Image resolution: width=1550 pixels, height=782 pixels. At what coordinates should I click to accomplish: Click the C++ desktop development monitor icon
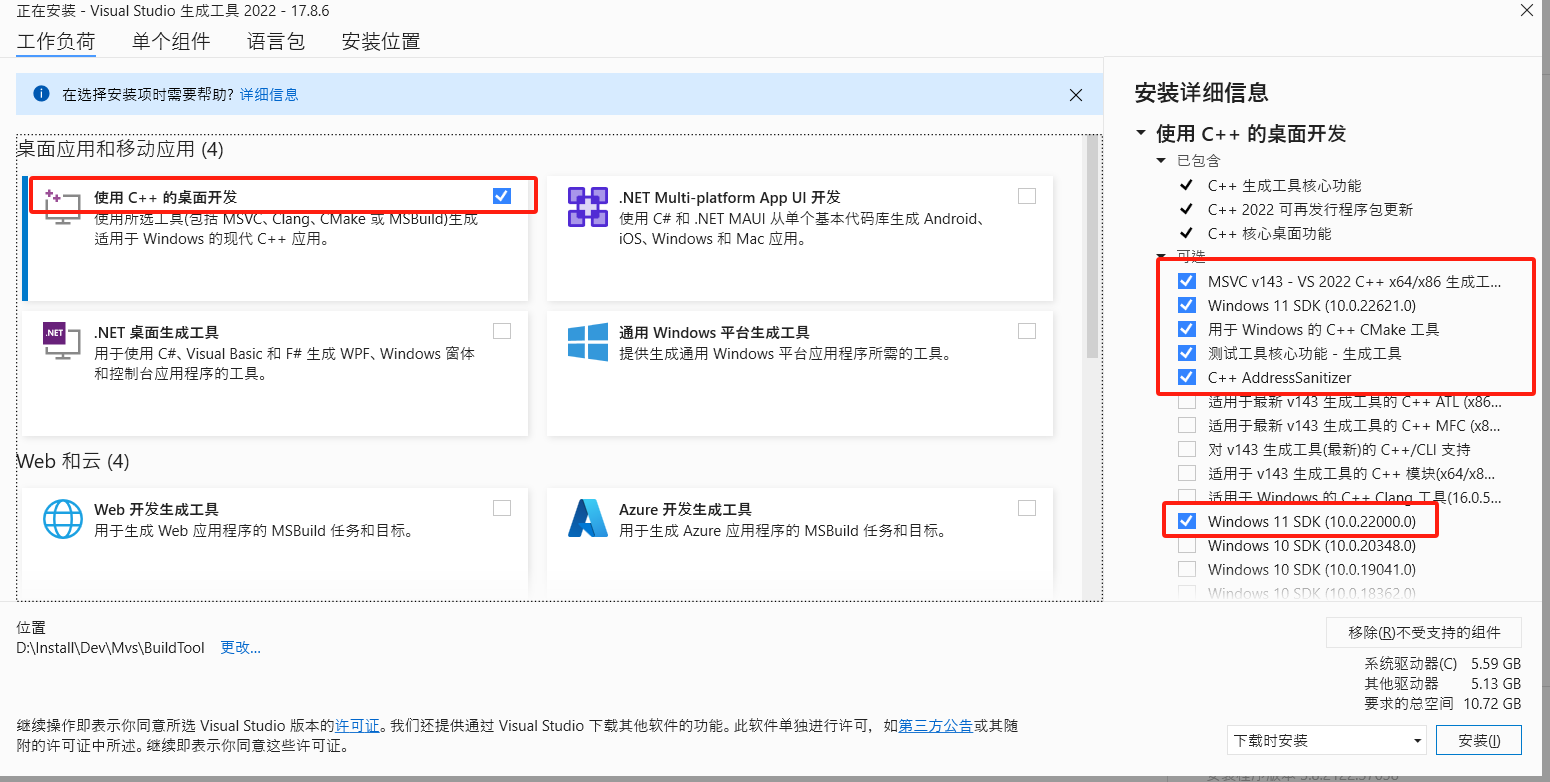(63, 206)
